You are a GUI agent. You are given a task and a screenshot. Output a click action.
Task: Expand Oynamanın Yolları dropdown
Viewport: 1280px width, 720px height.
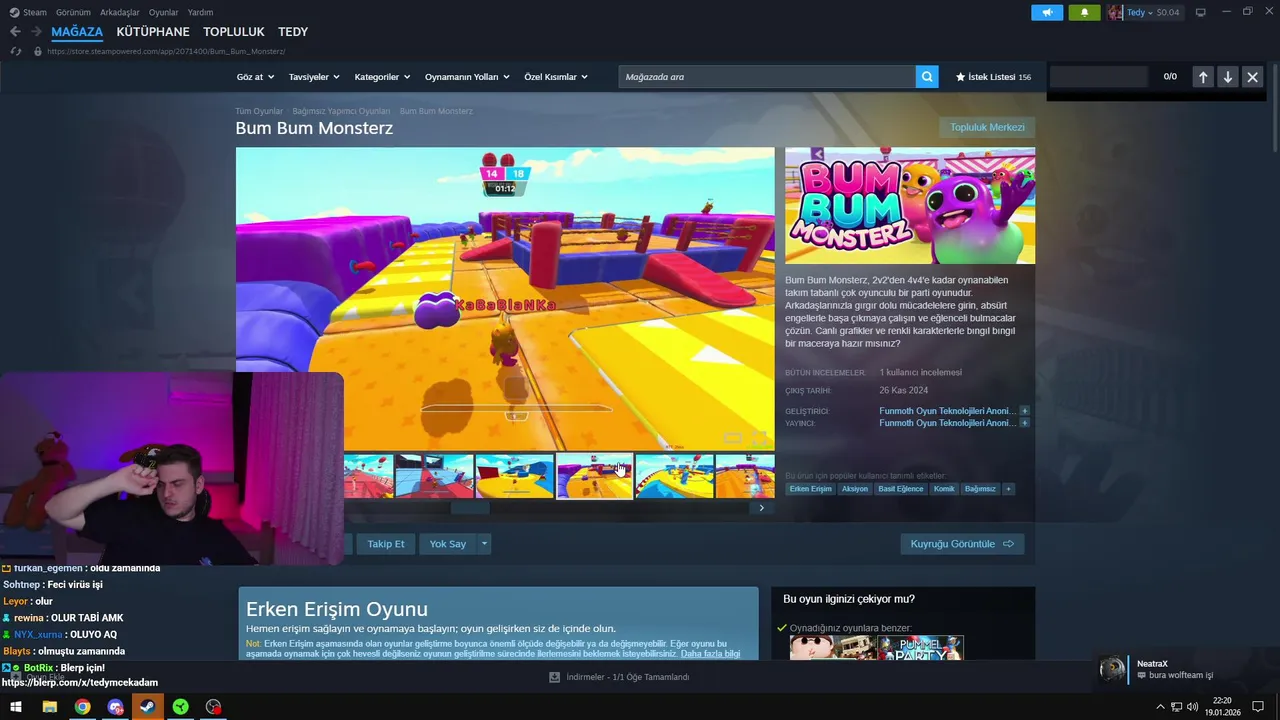467,77
